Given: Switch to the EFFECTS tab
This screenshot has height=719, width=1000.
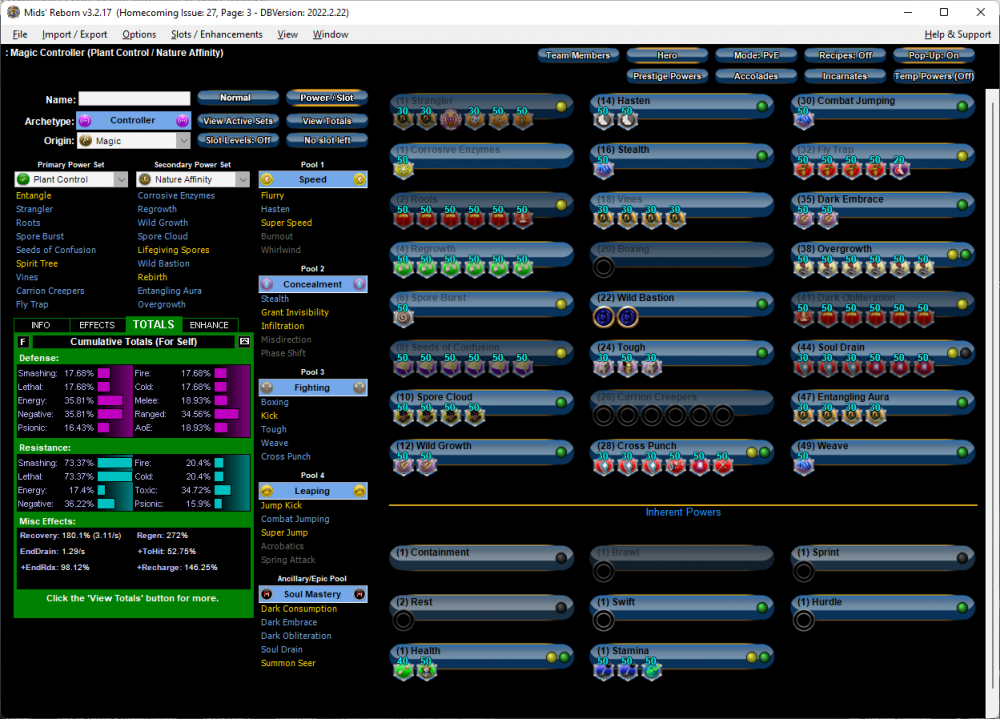Looking at the screenshot, I should point(97,325).
